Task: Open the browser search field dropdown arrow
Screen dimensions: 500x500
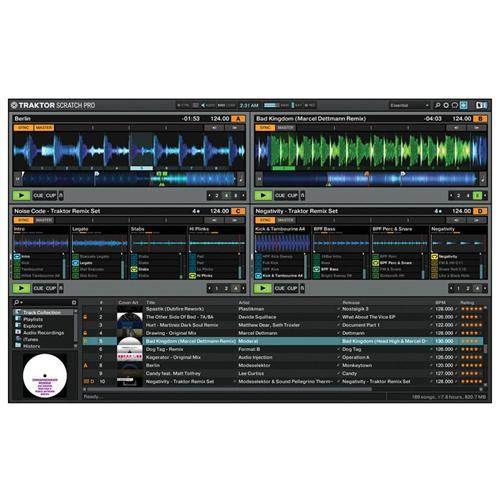Action: [x=21, y=303]
